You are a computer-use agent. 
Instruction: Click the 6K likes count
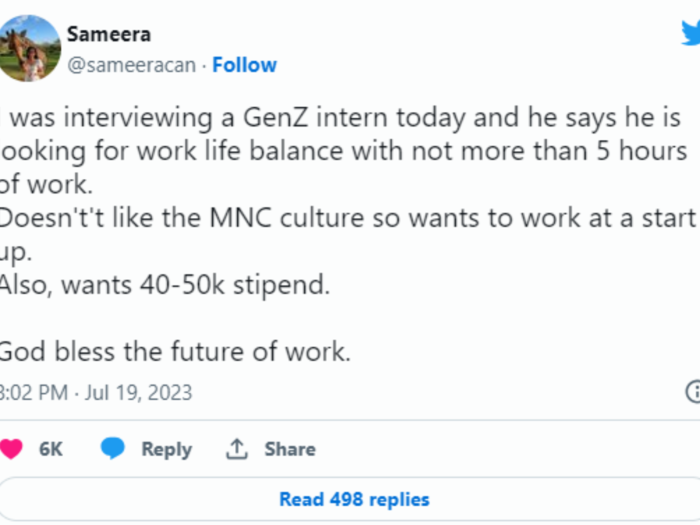51,449
